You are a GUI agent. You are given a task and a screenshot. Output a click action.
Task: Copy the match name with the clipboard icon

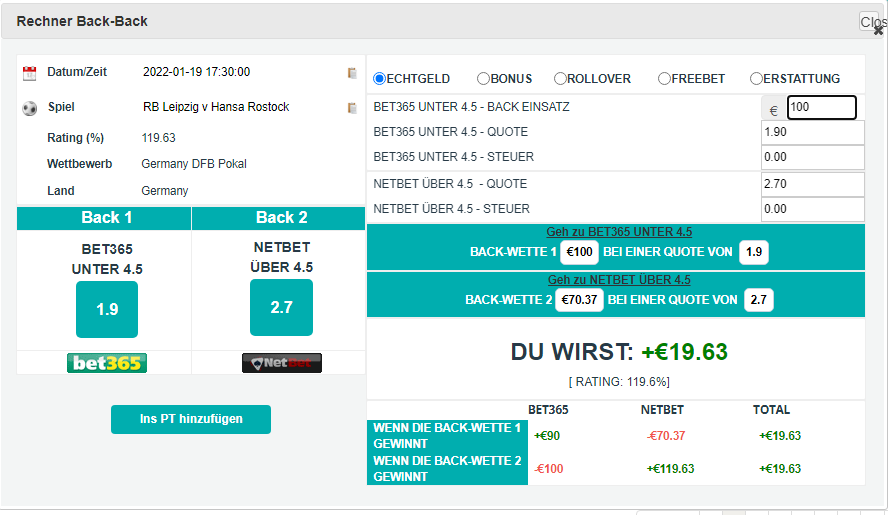(x=352, y=108)
